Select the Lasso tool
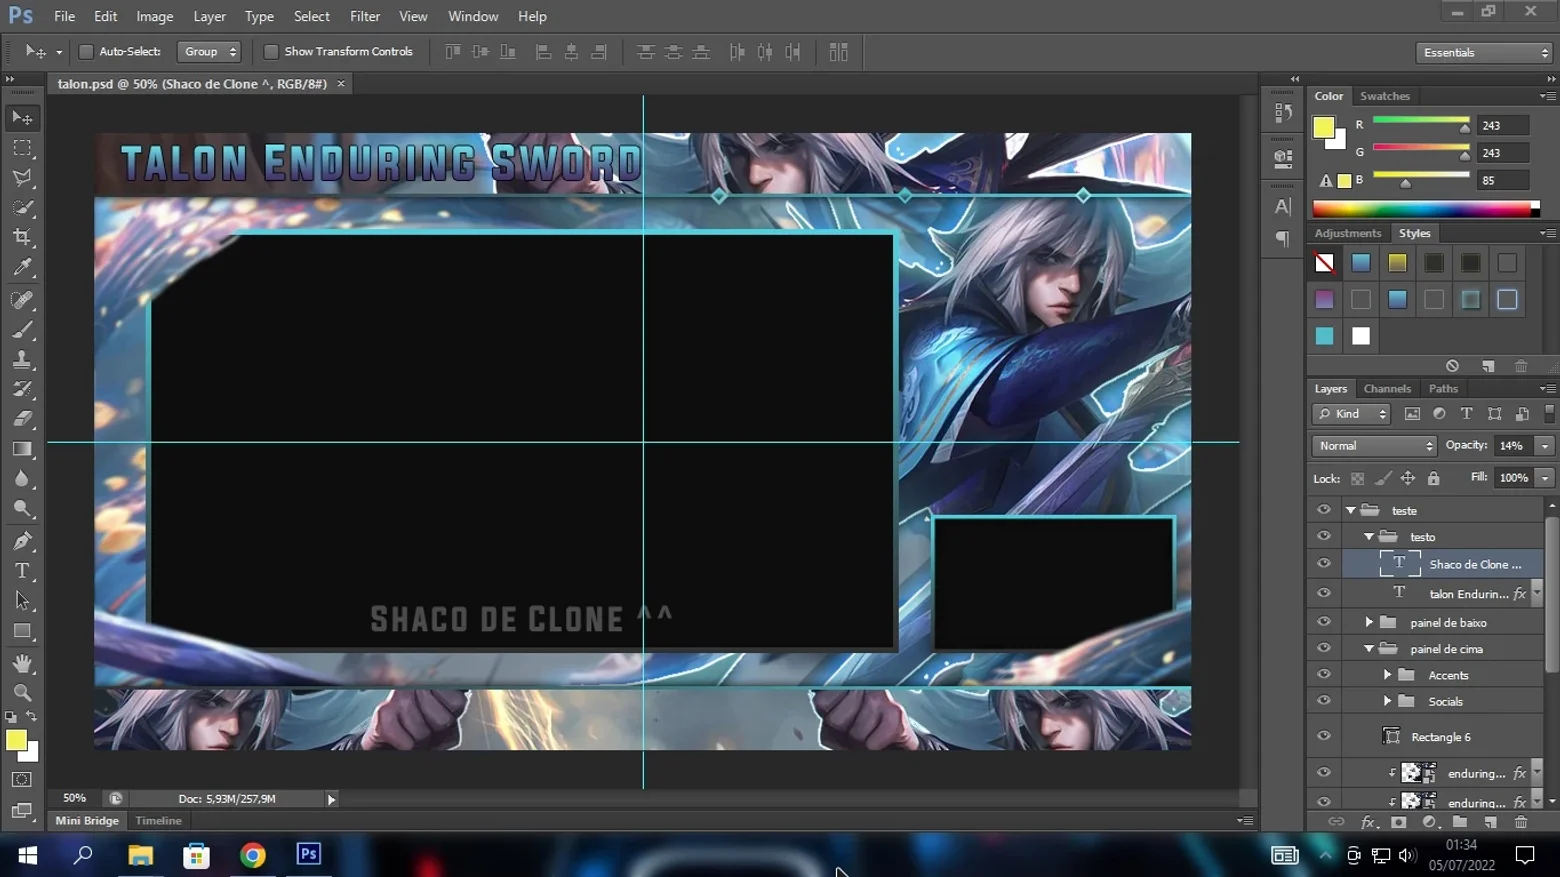Screen dimensions: 1560x877 pyautogui.click(x=22, y=178)
